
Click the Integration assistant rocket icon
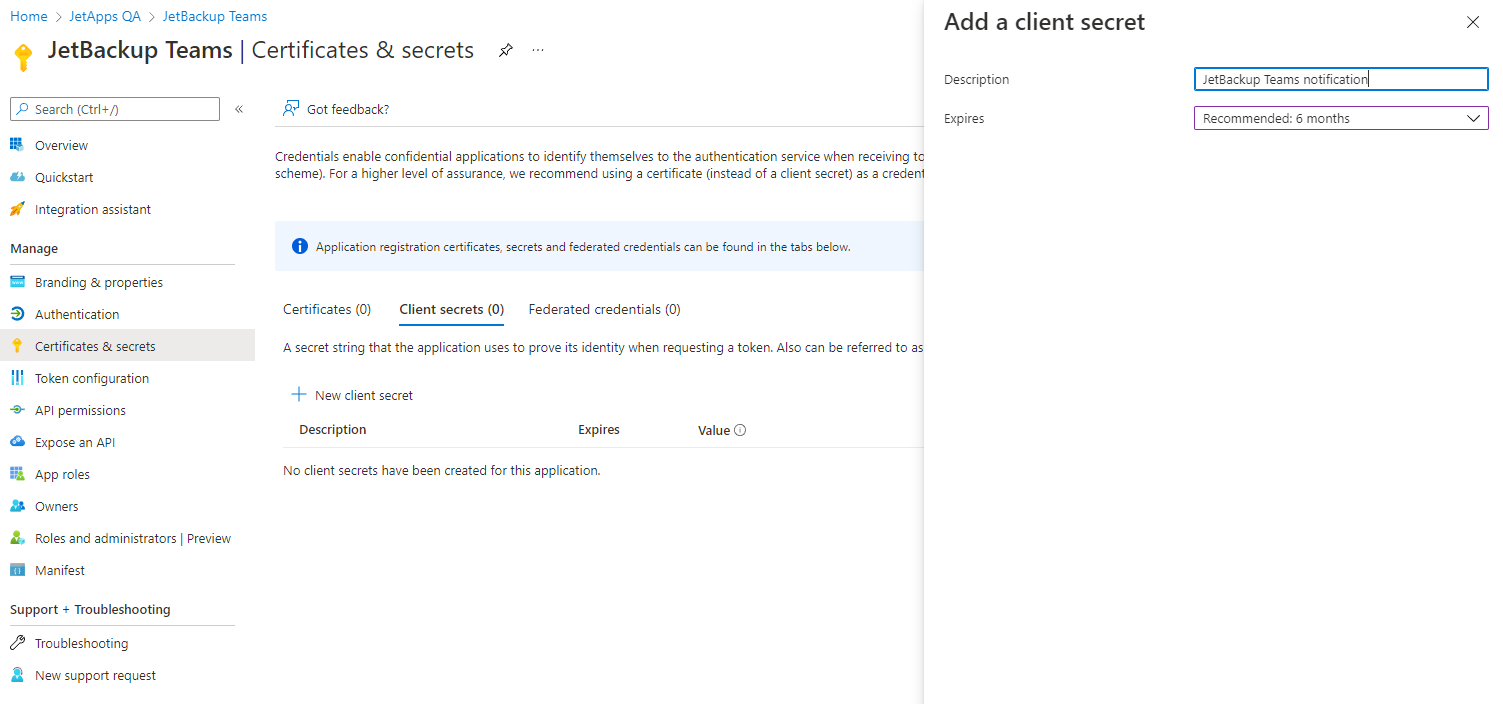coord(17,209)
